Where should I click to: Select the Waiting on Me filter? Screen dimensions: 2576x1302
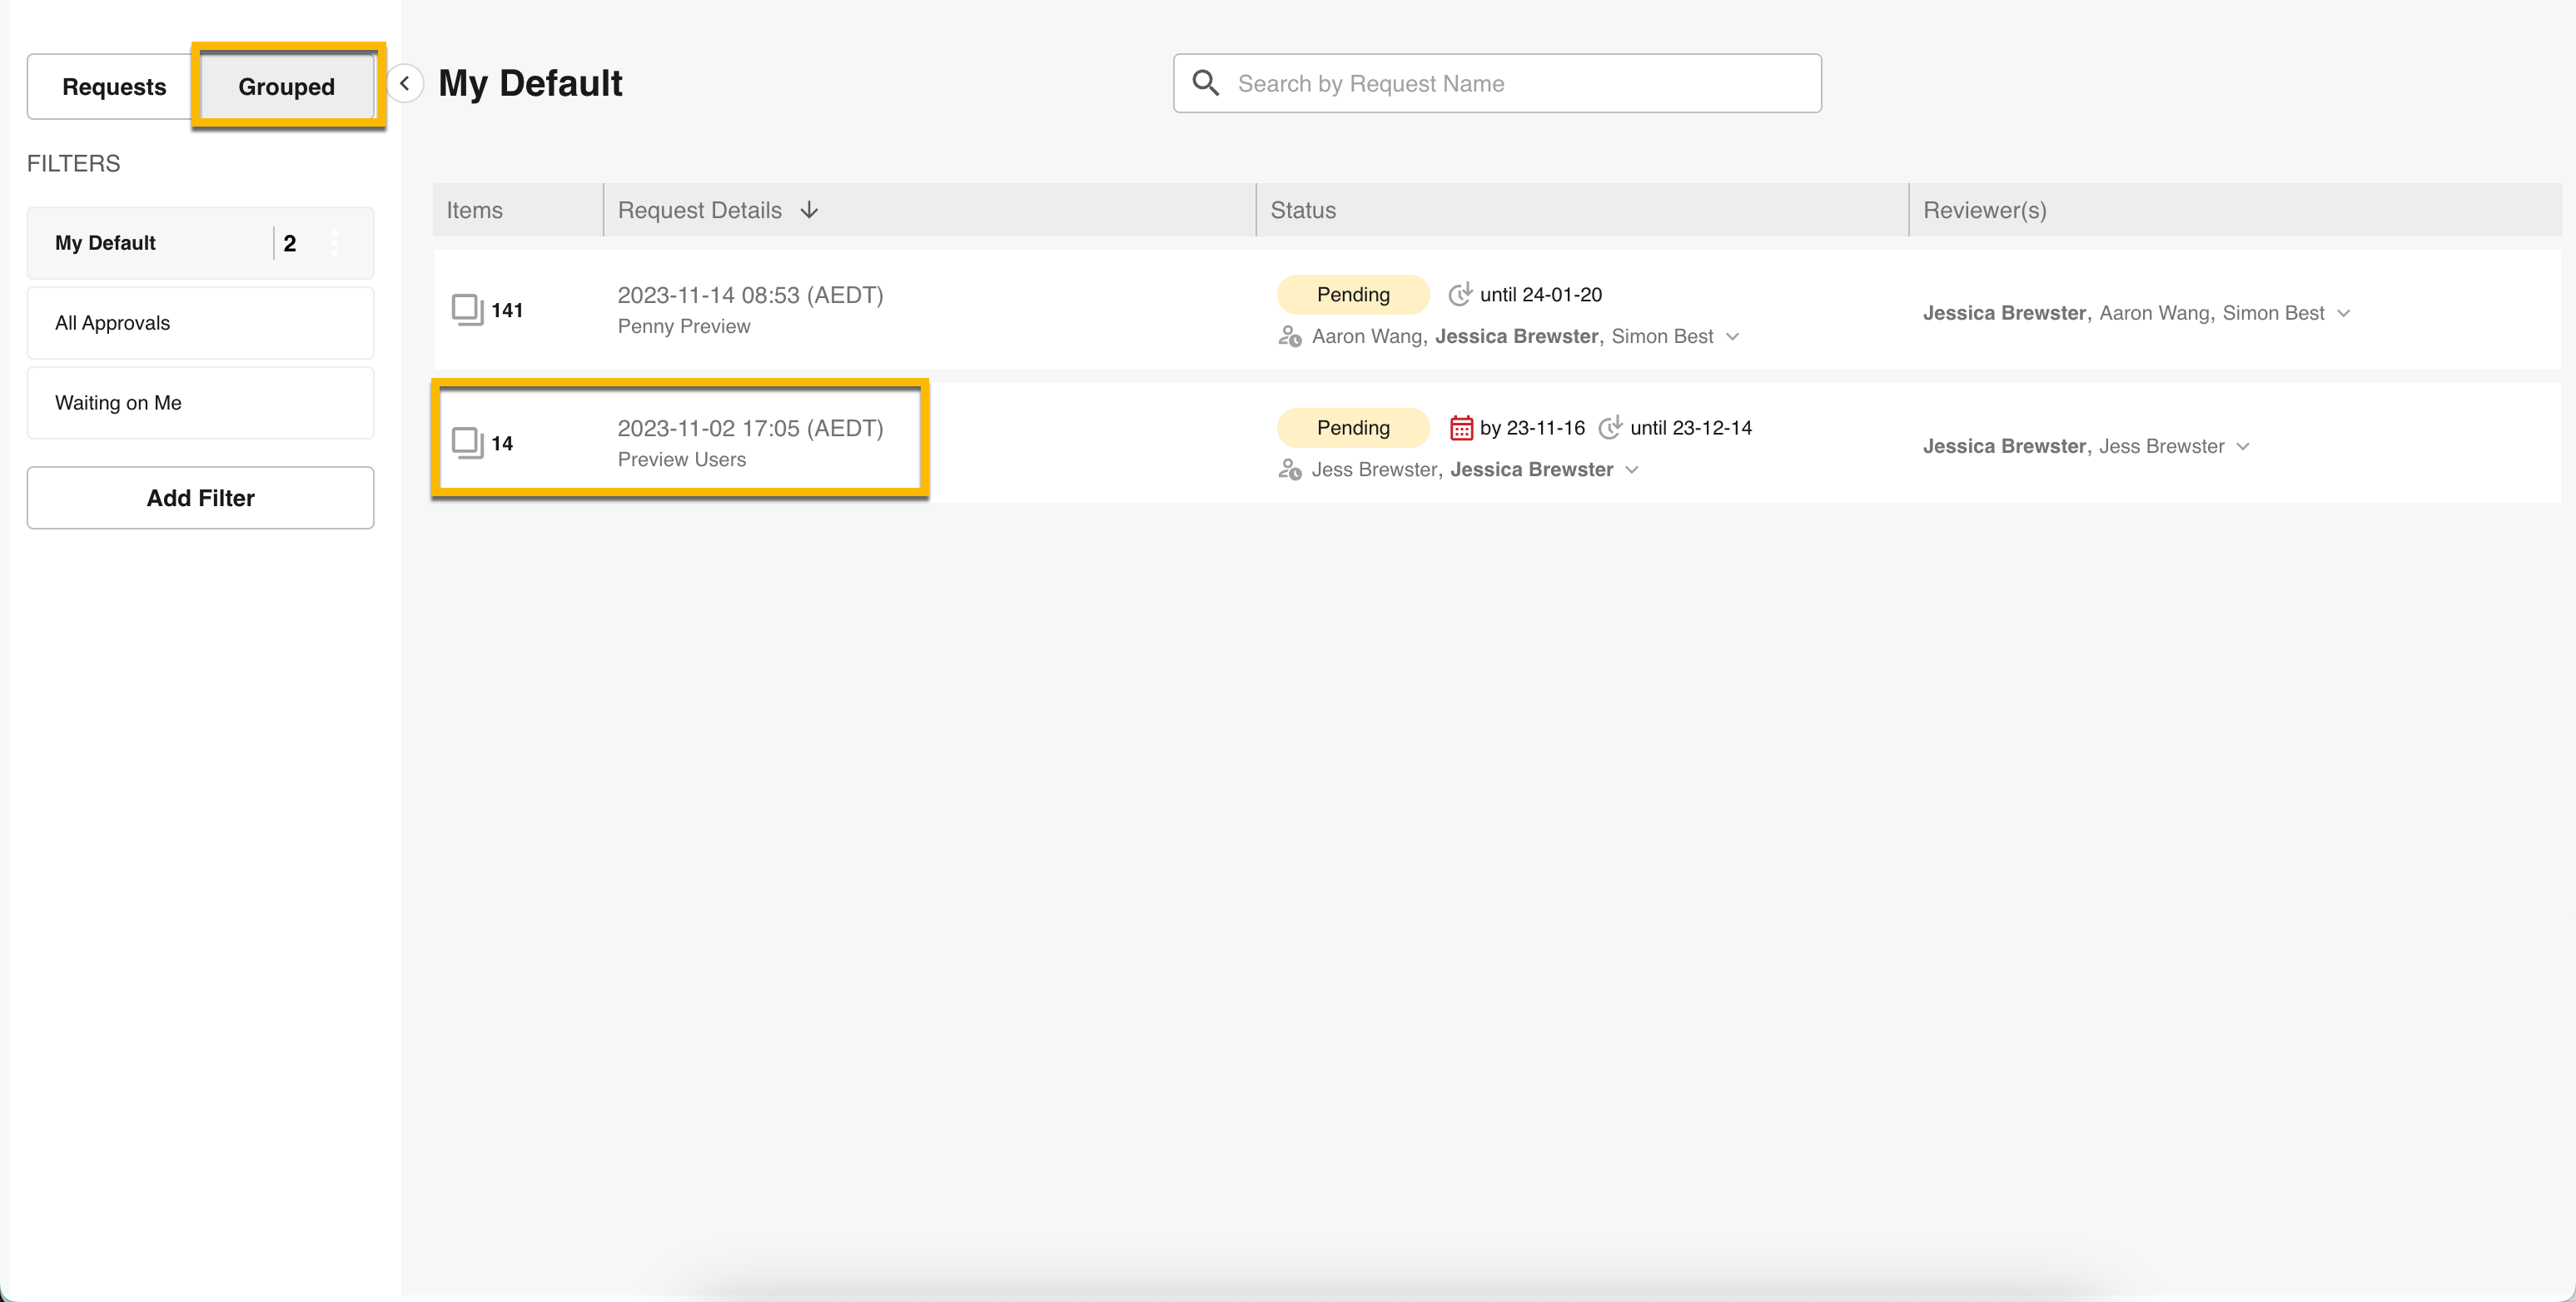[200, 403]
